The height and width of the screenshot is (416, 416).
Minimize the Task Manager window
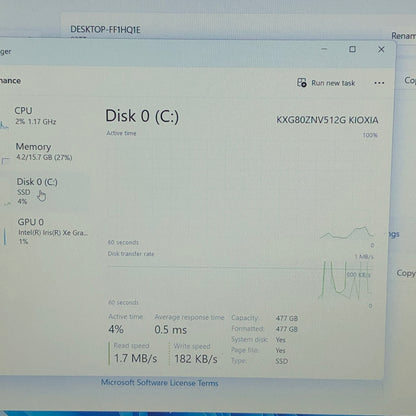point(324,49)
